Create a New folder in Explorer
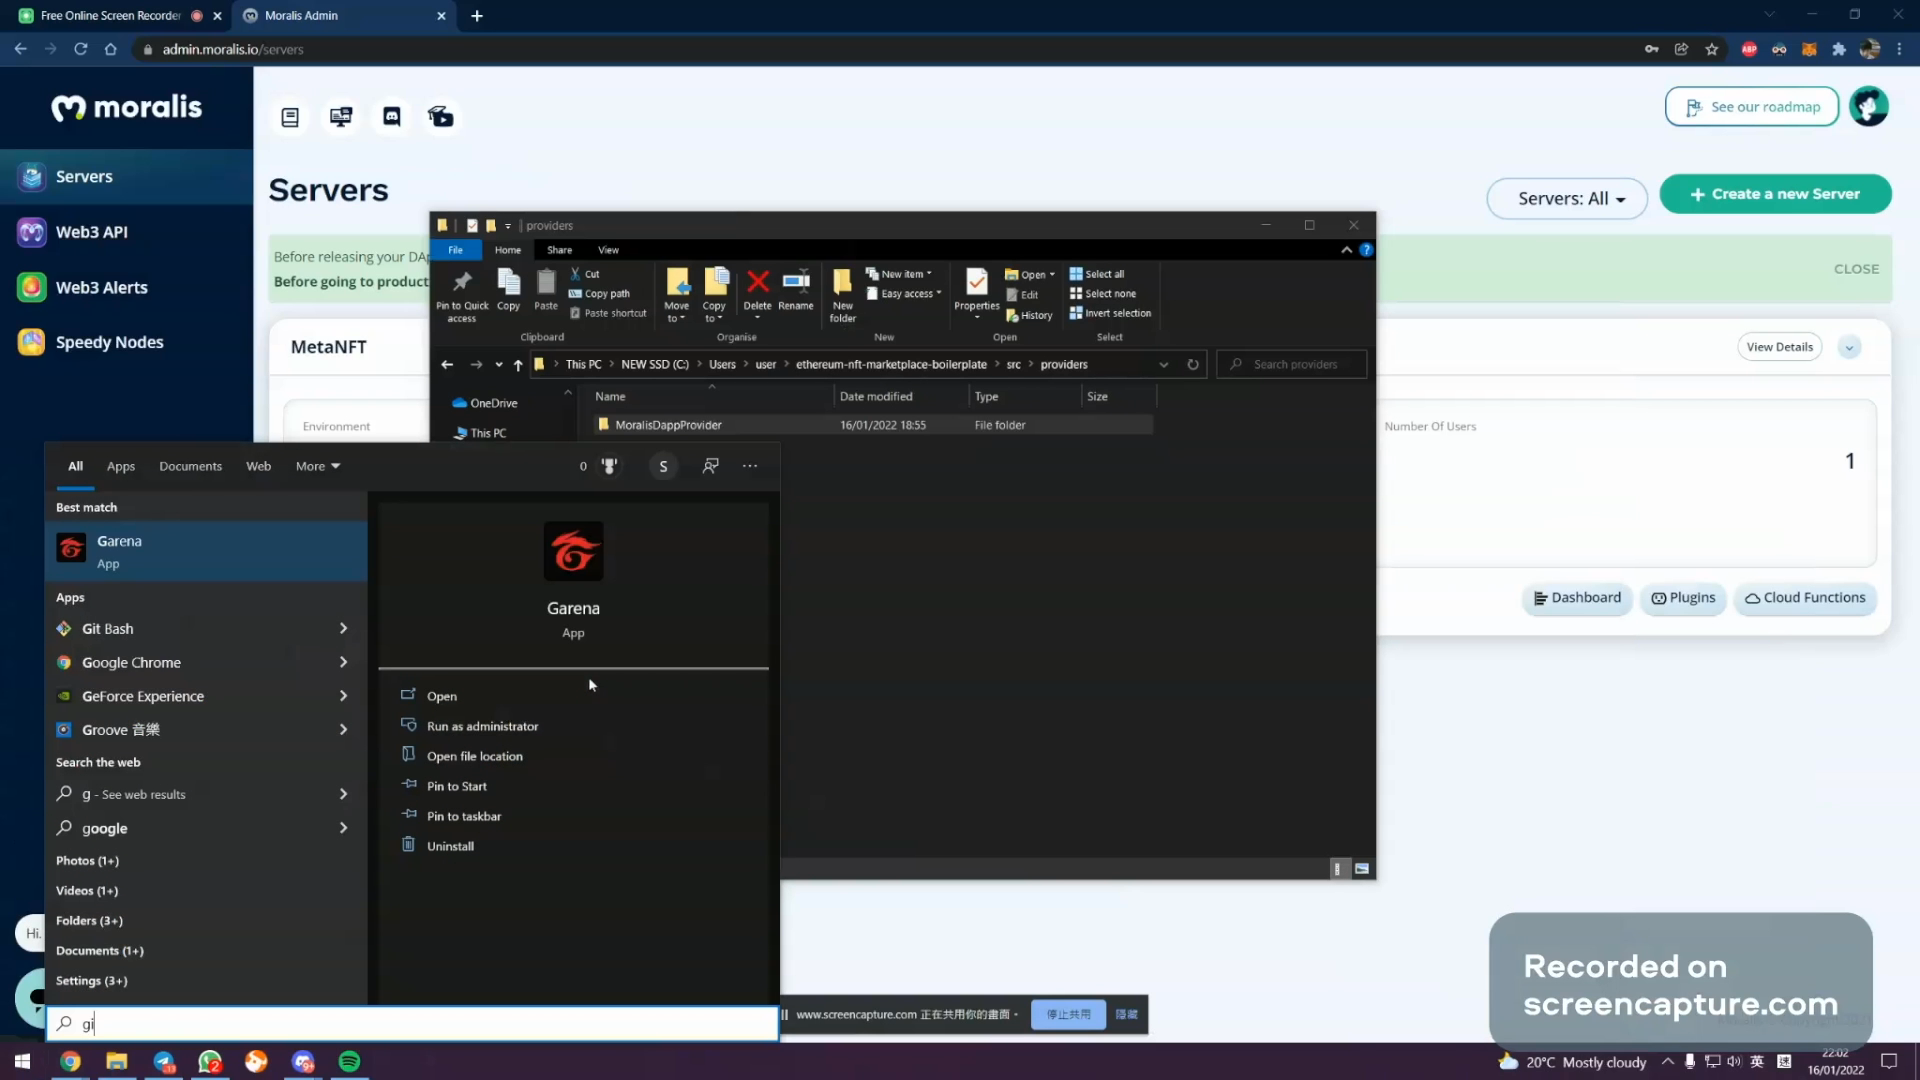 (x=843, y=295)
